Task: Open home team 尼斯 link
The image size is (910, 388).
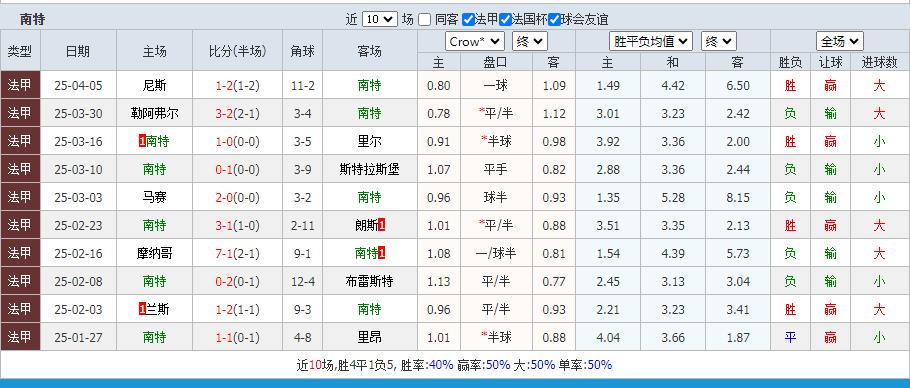Action: pyautogui.click(x=154, y=86)
